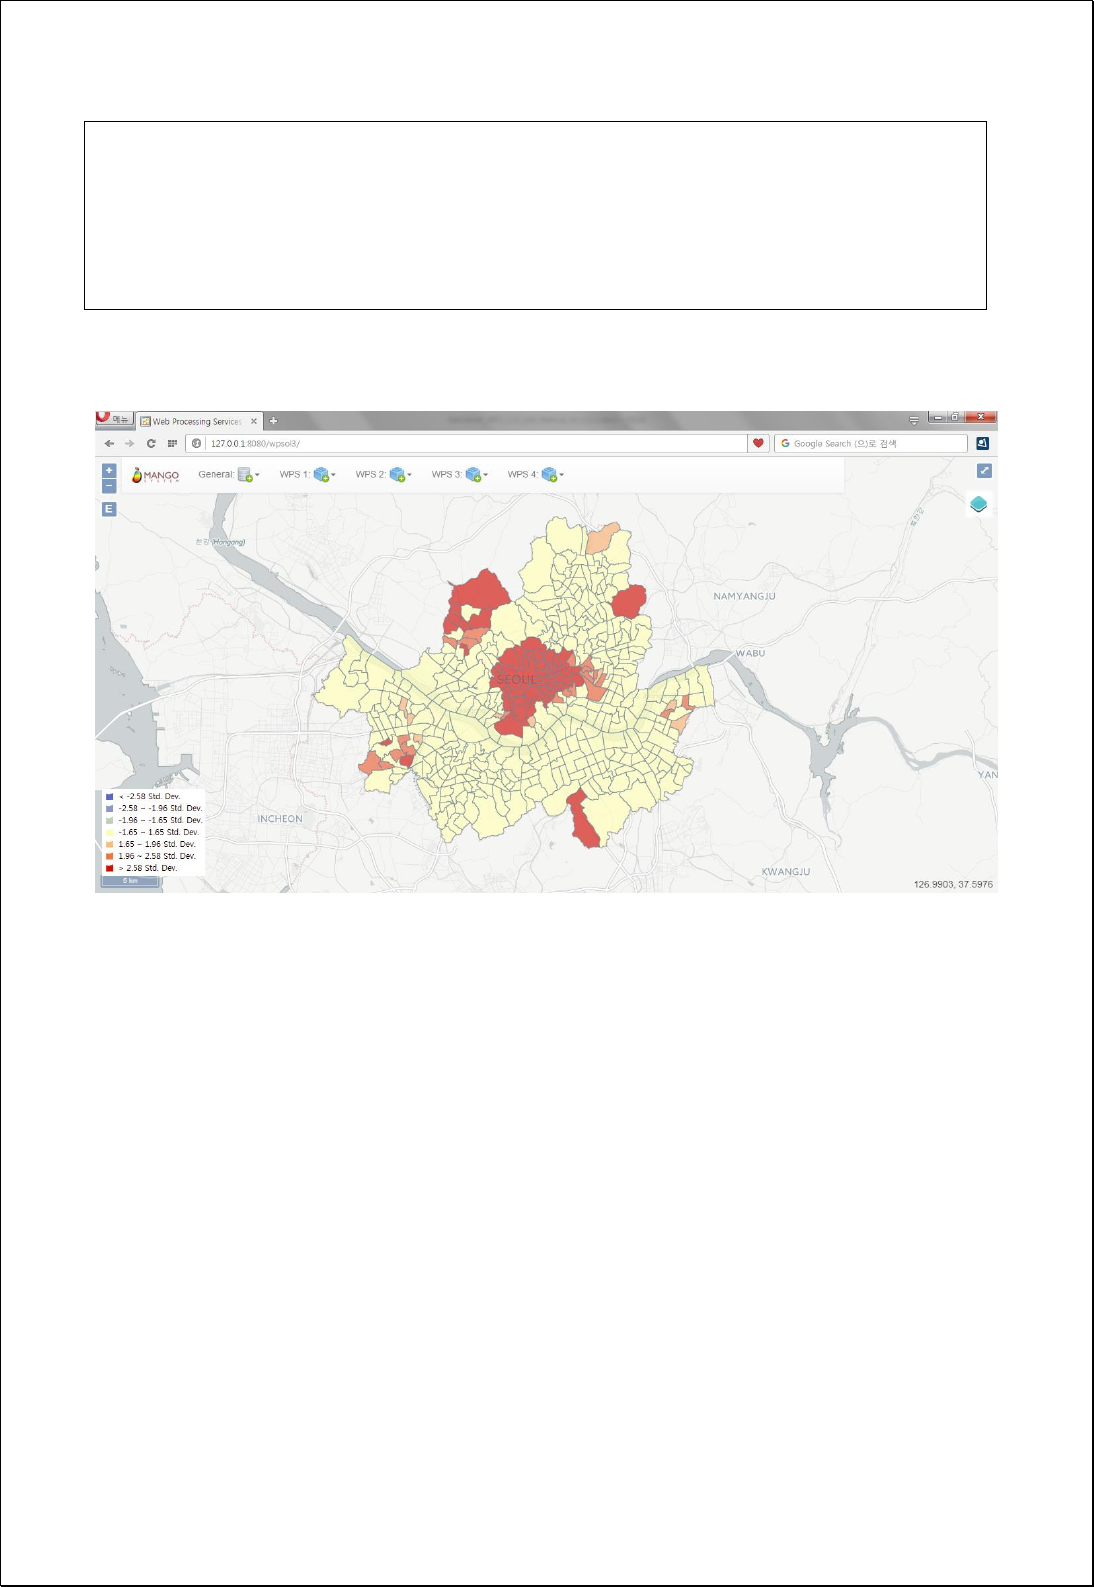Click the '-1.96 ~ -1.65 Std. Dev.' legend label
The height and width of the screenshot is (1587, 1094).
tap(160, 820)
